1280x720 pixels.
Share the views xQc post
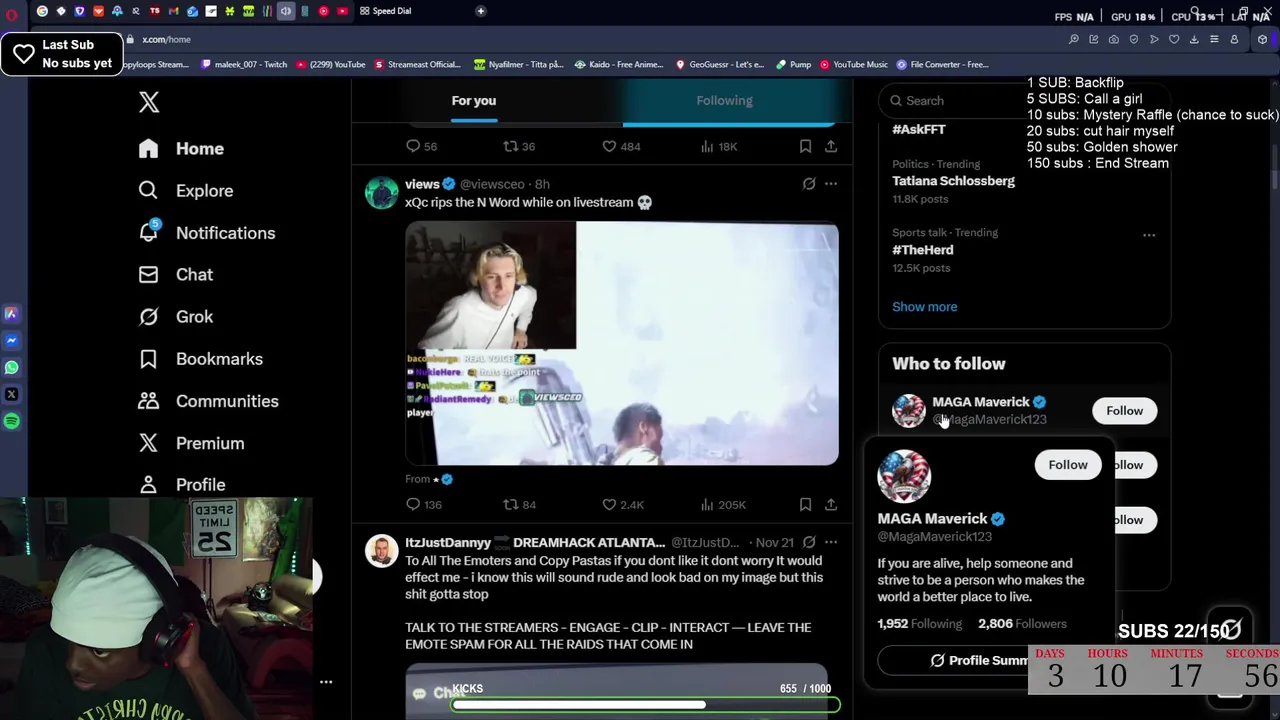click(830, 504)
